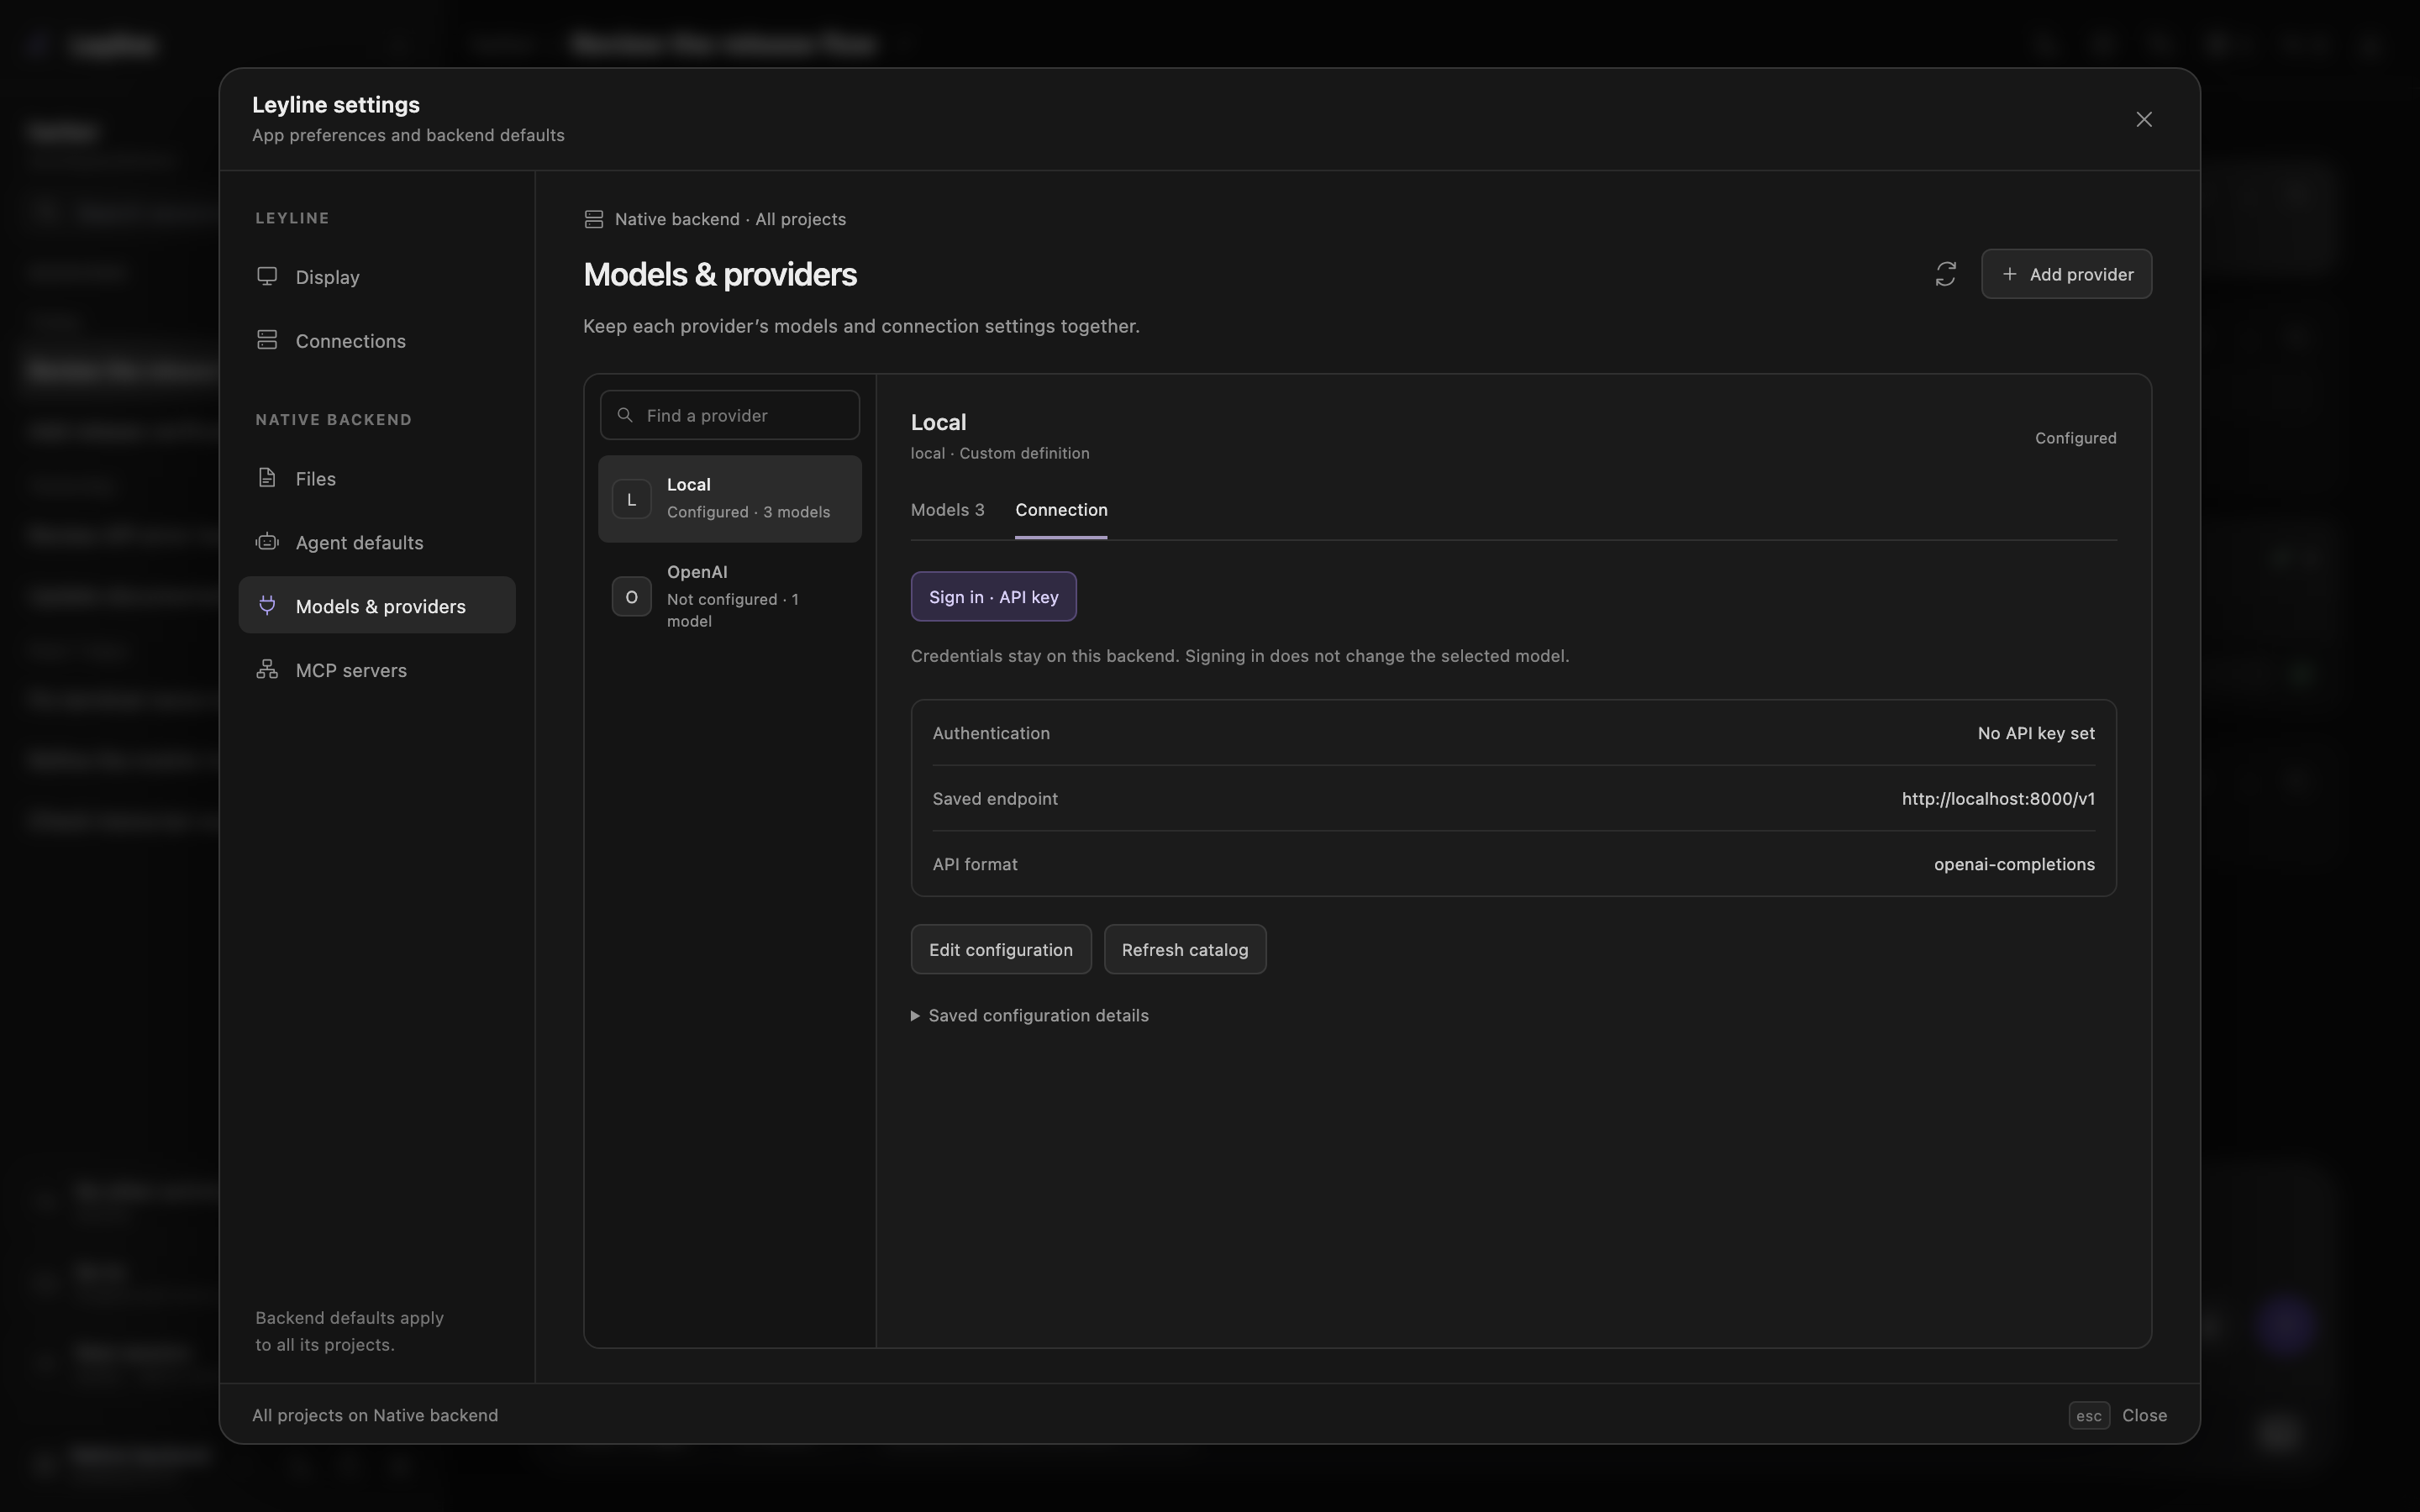Close settings with the X icon

pyautogui.click(x=2143, y=120)
